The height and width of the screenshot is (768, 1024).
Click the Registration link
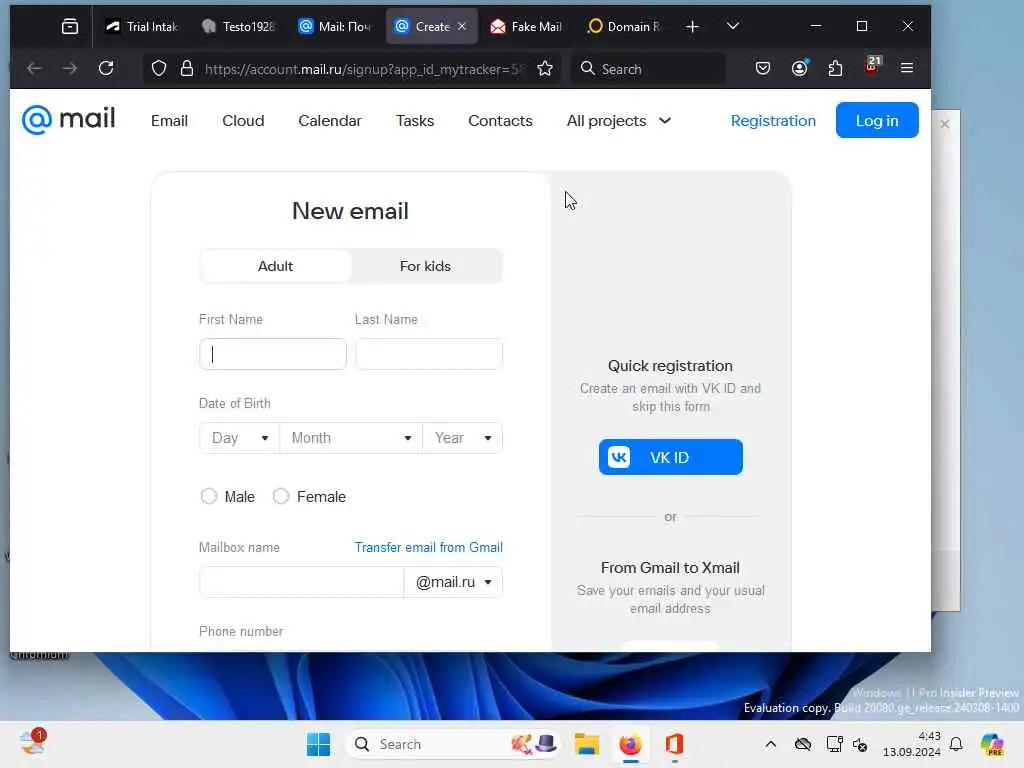[x=773, y=121]
